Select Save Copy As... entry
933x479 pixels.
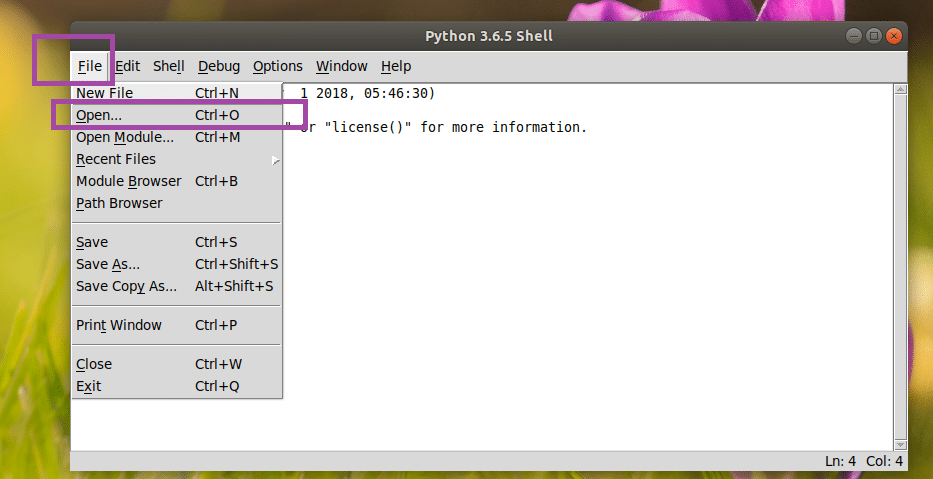pyautogui.click(x=177, y=286)
